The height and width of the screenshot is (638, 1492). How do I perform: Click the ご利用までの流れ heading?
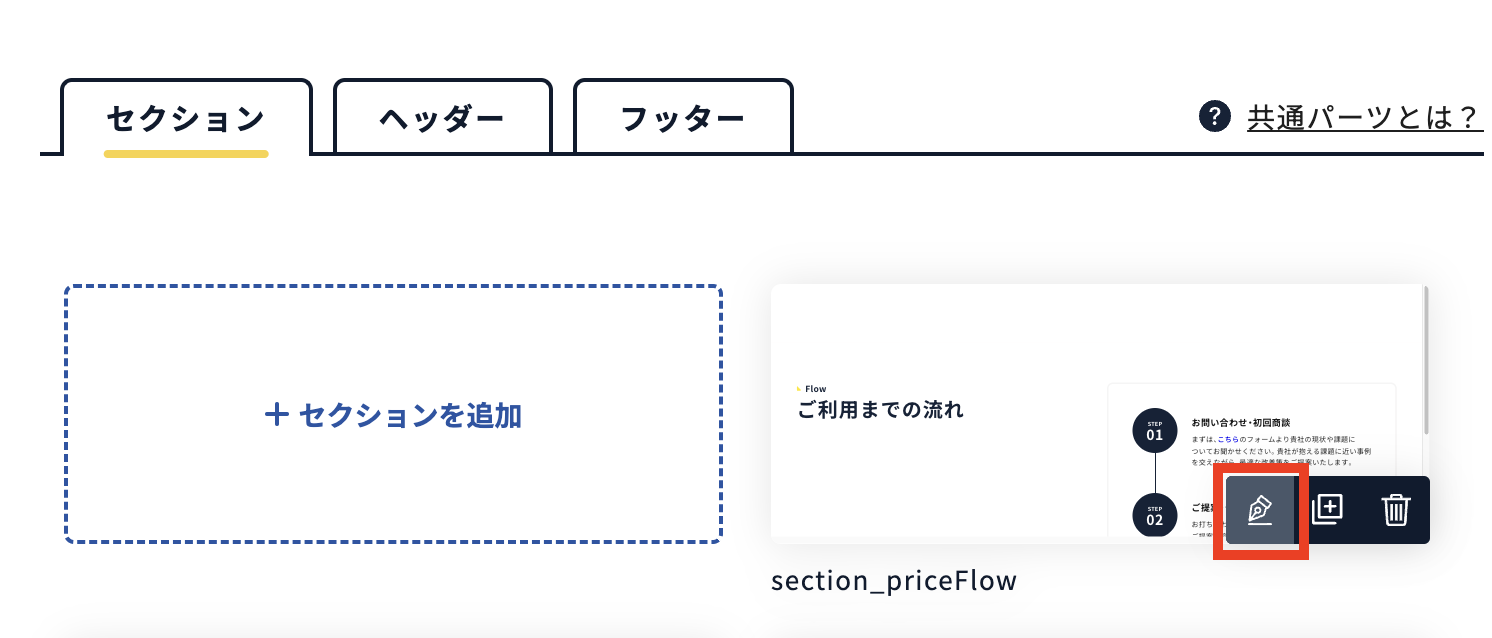[x=880, y=409]
